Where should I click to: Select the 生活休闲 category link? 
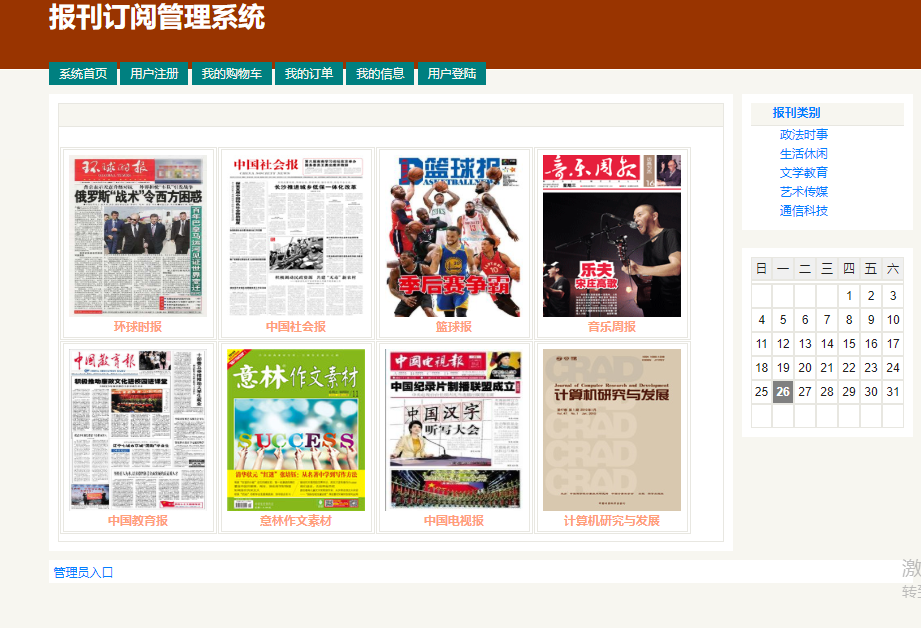coord(804,154)
